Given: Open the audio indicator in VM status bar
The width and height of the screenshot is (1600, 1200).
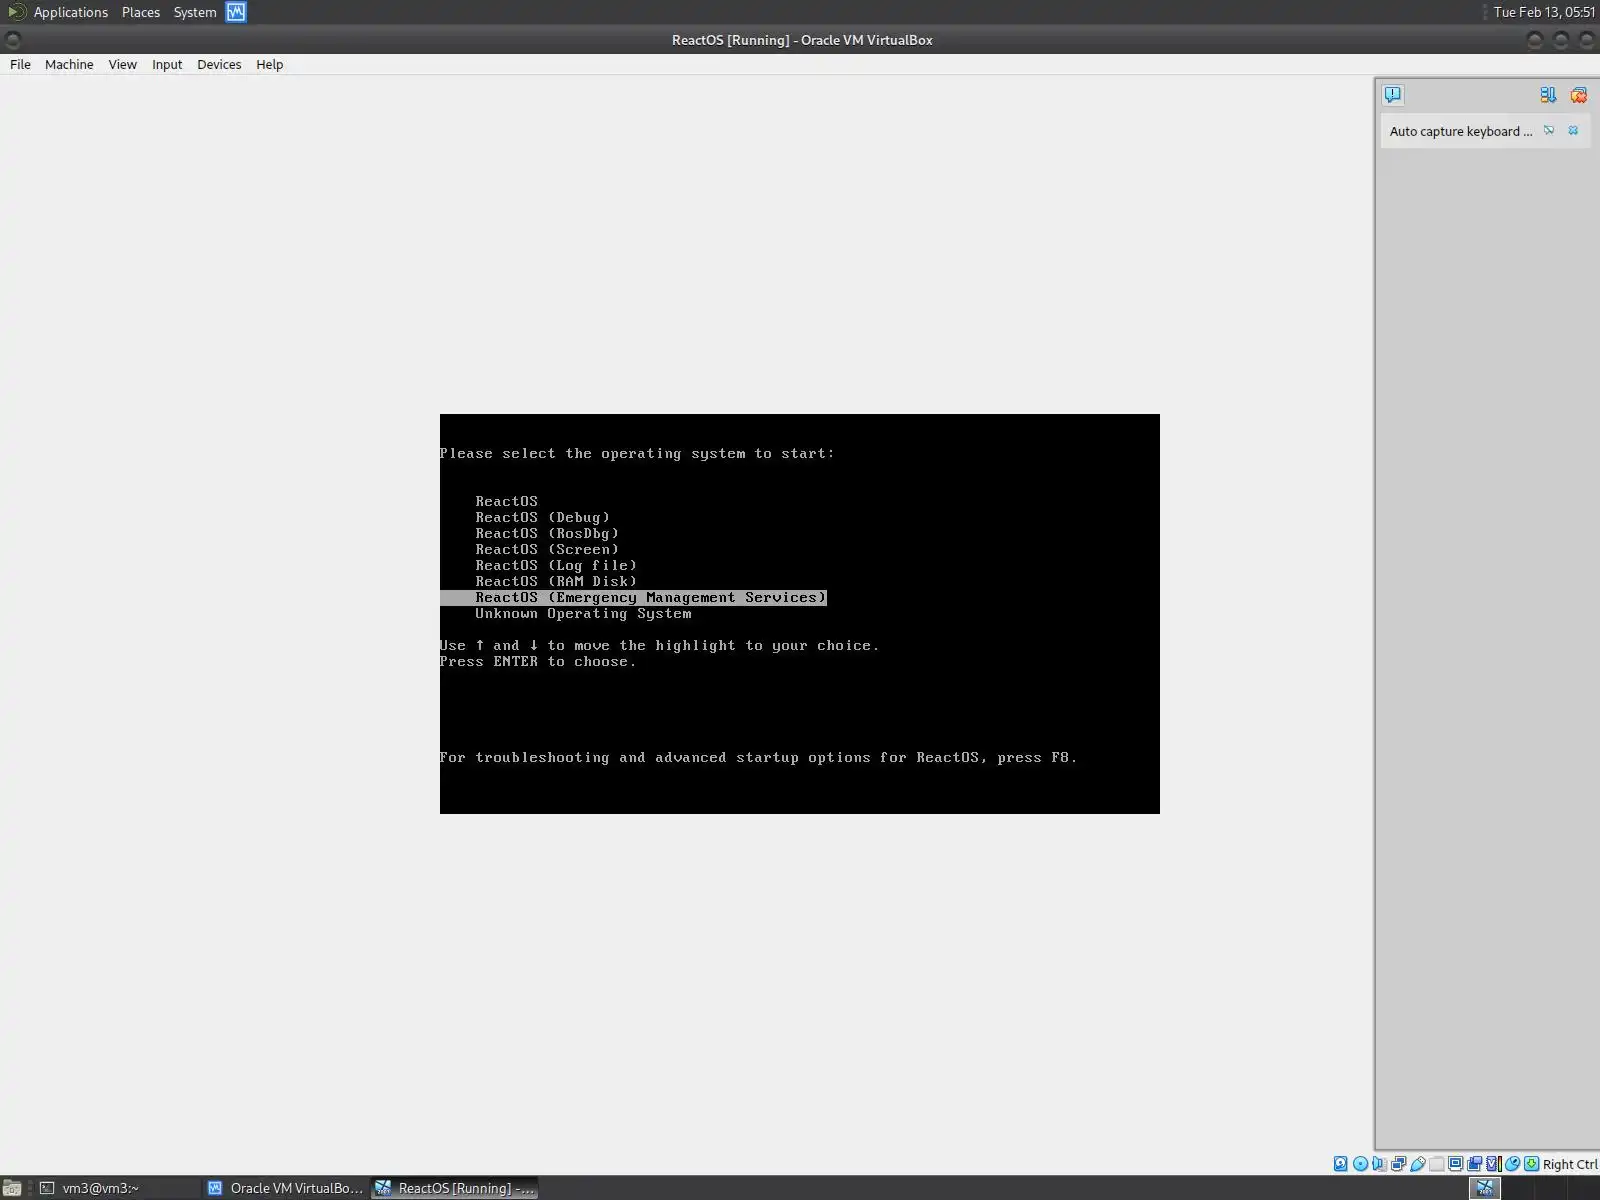Looking at the screenshot, I should (1379, 1163).
